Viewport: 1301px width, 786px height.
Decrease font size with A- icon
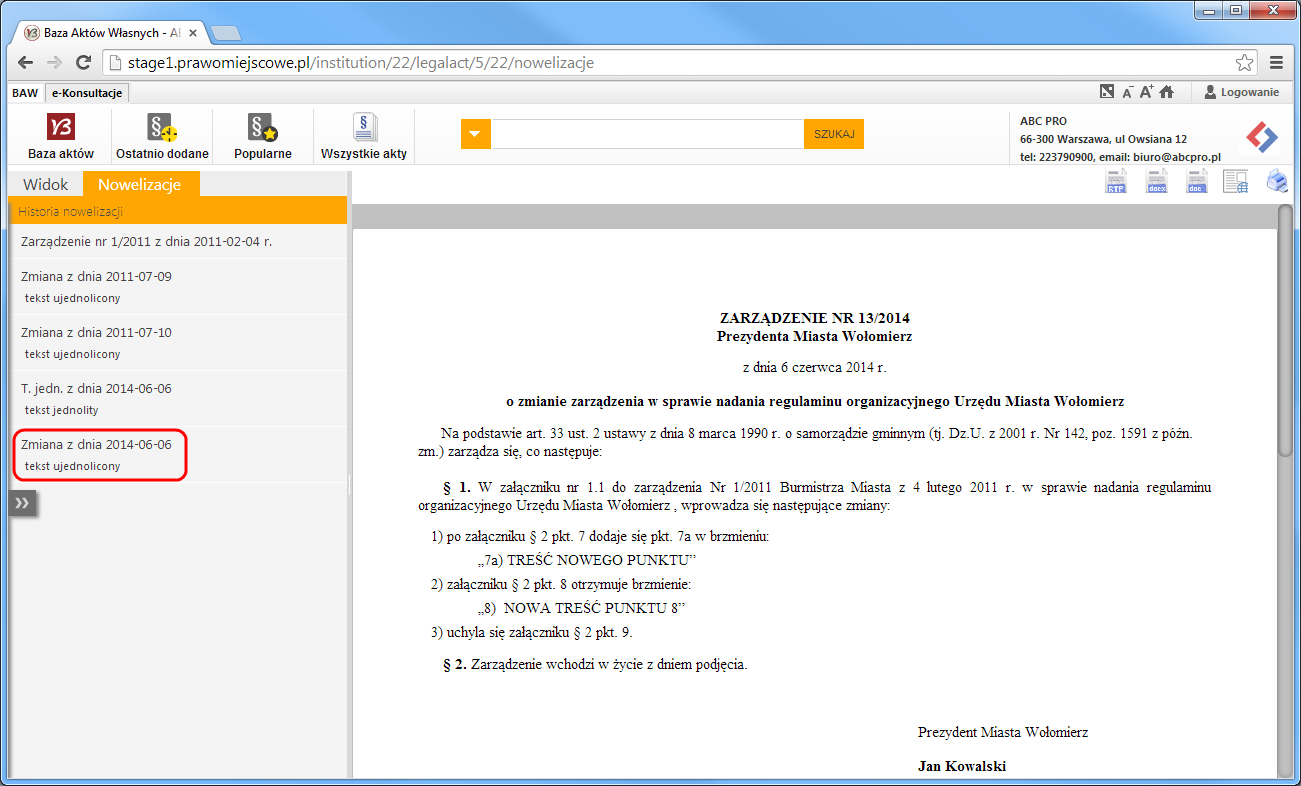pyautogui.click(x=1127, y=92)
